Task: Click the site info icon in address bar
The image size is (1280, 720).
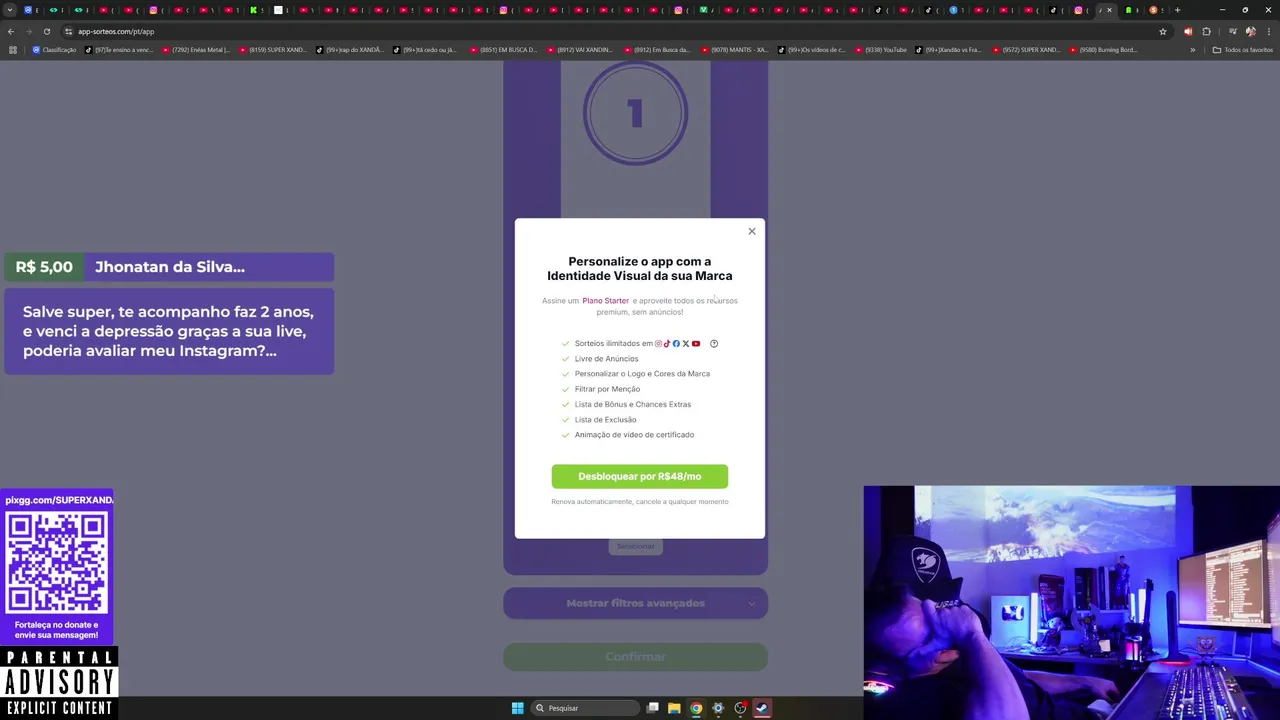Action: [68, 31]
